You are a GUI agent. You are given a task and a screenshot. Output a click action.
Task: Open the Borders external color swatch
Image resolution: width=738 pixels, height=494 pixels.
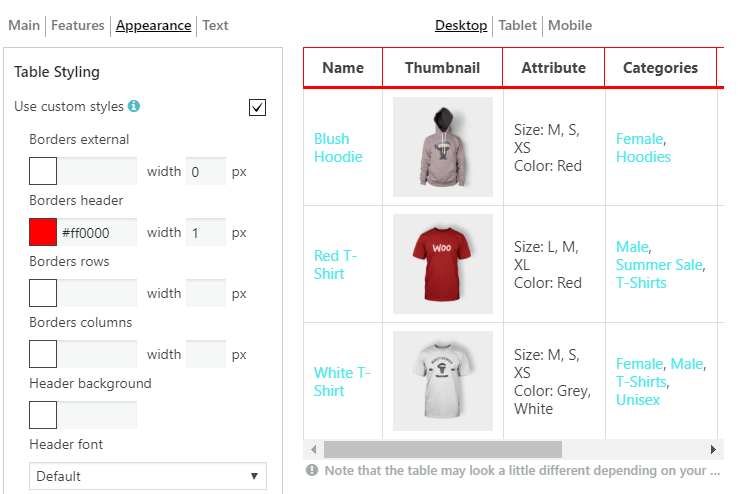pos(43,171)
